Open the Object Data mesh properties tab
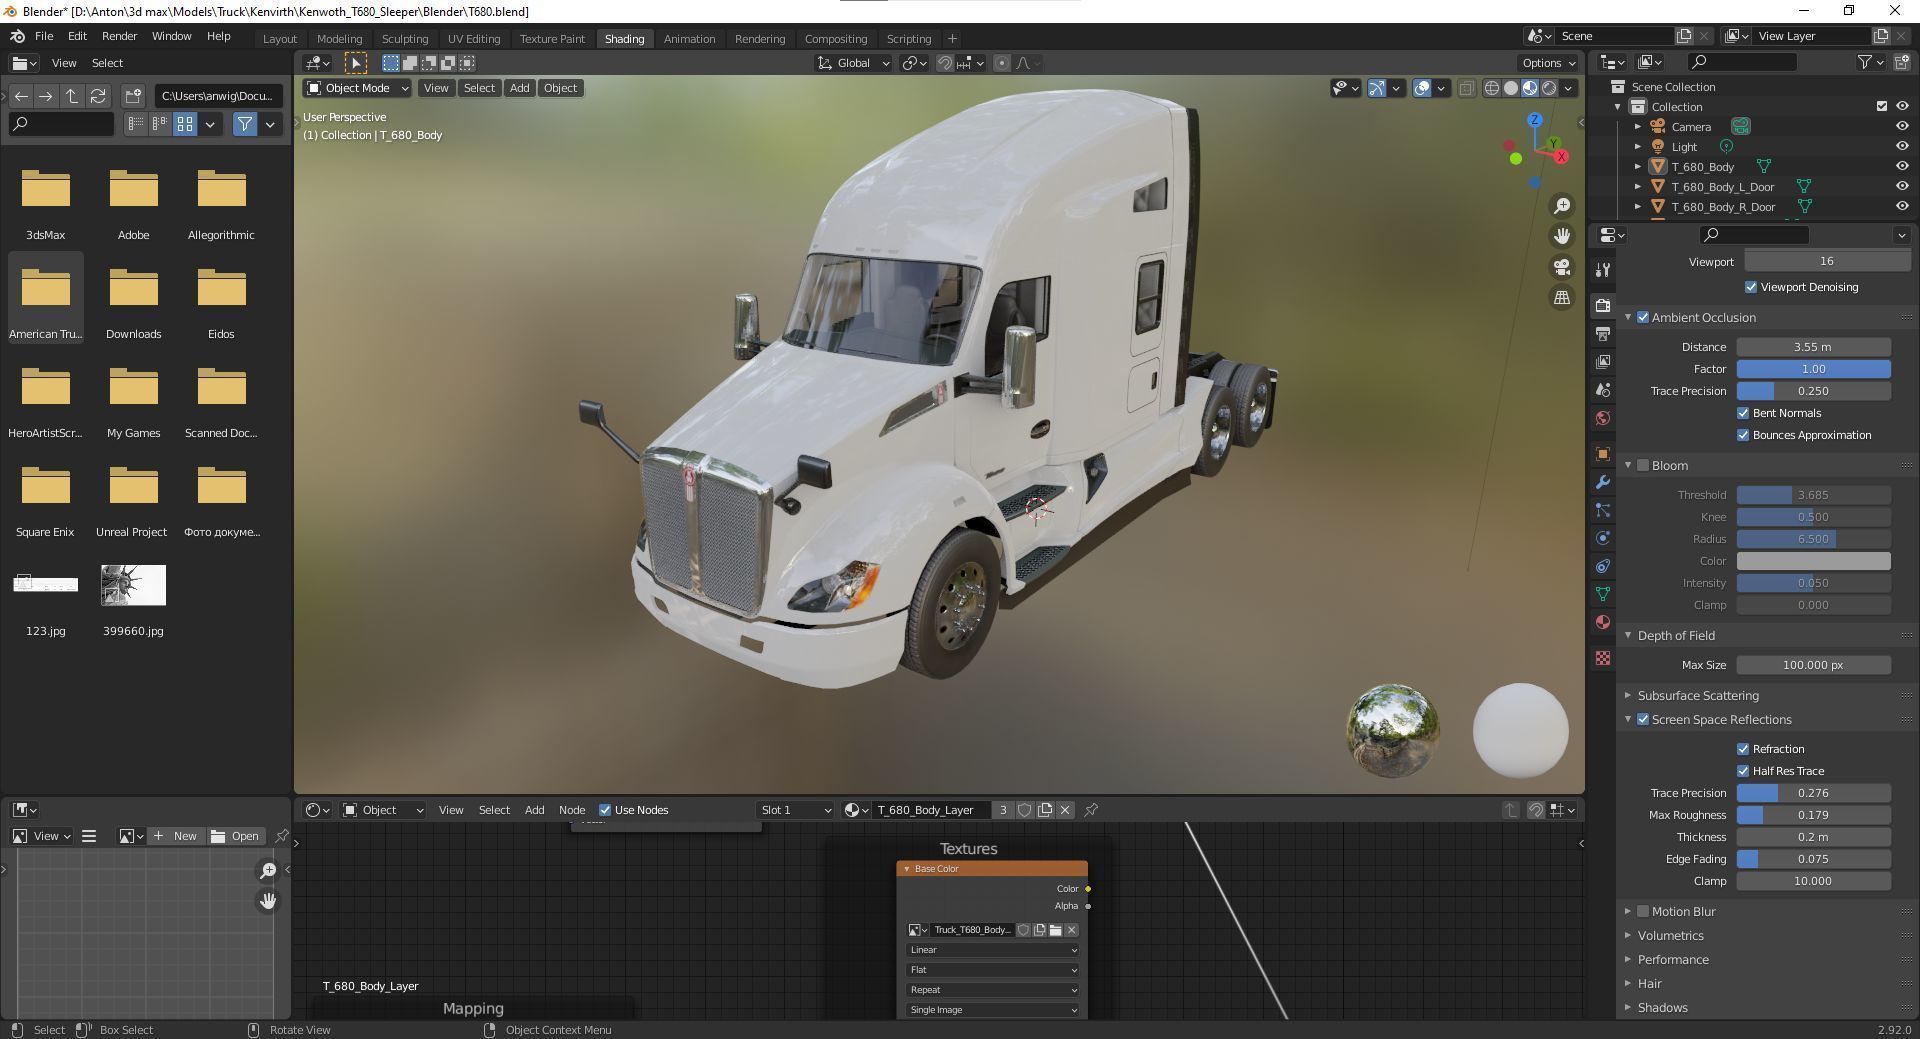Screen dimensions: 1920x1039 tap(1603, 594)
